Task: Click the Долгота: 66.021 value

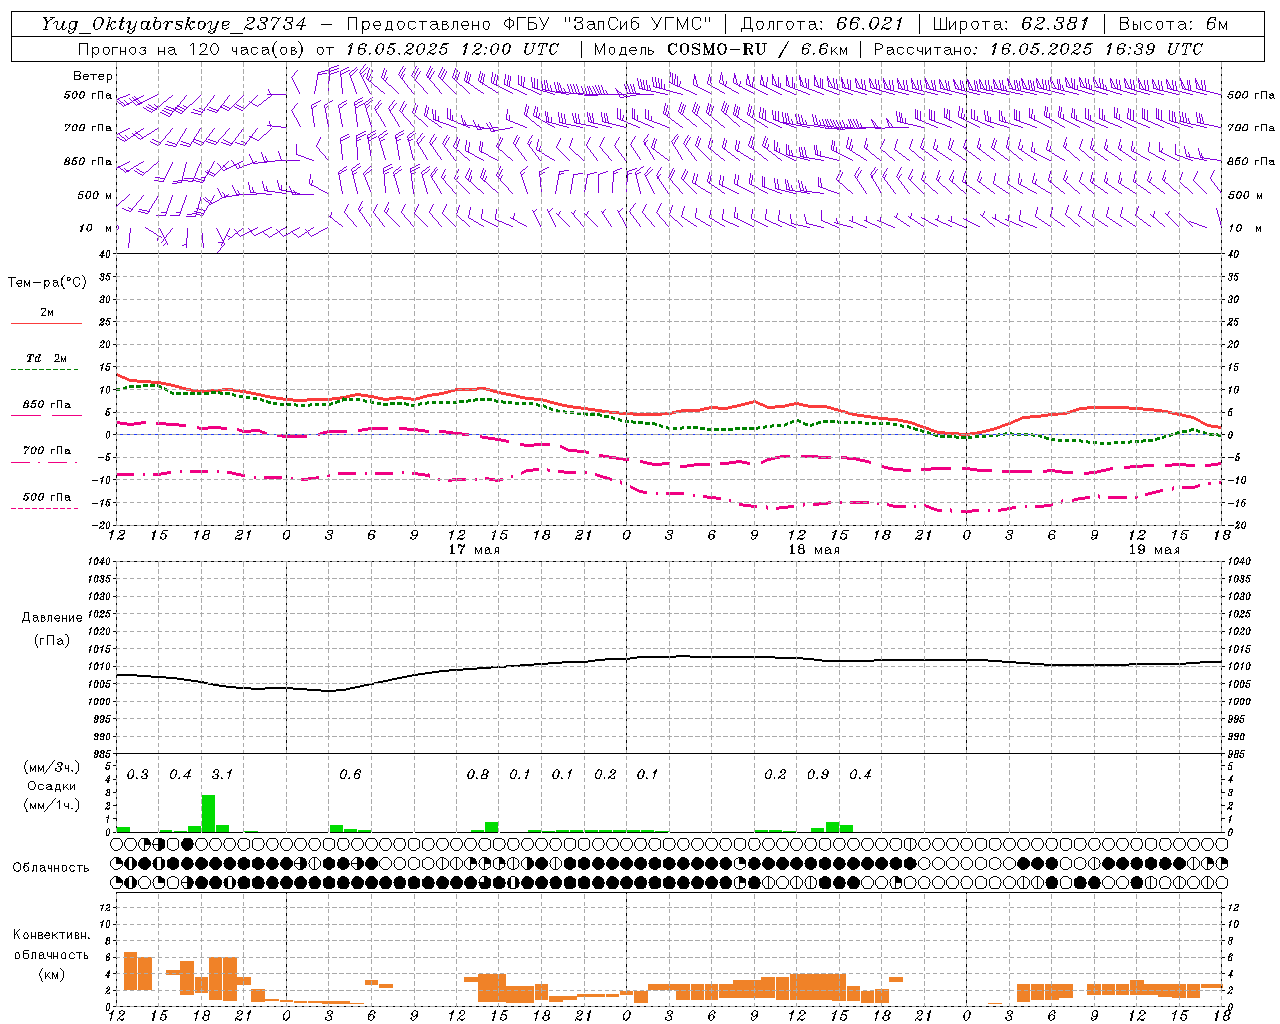Action: click(x=822, y=24)
